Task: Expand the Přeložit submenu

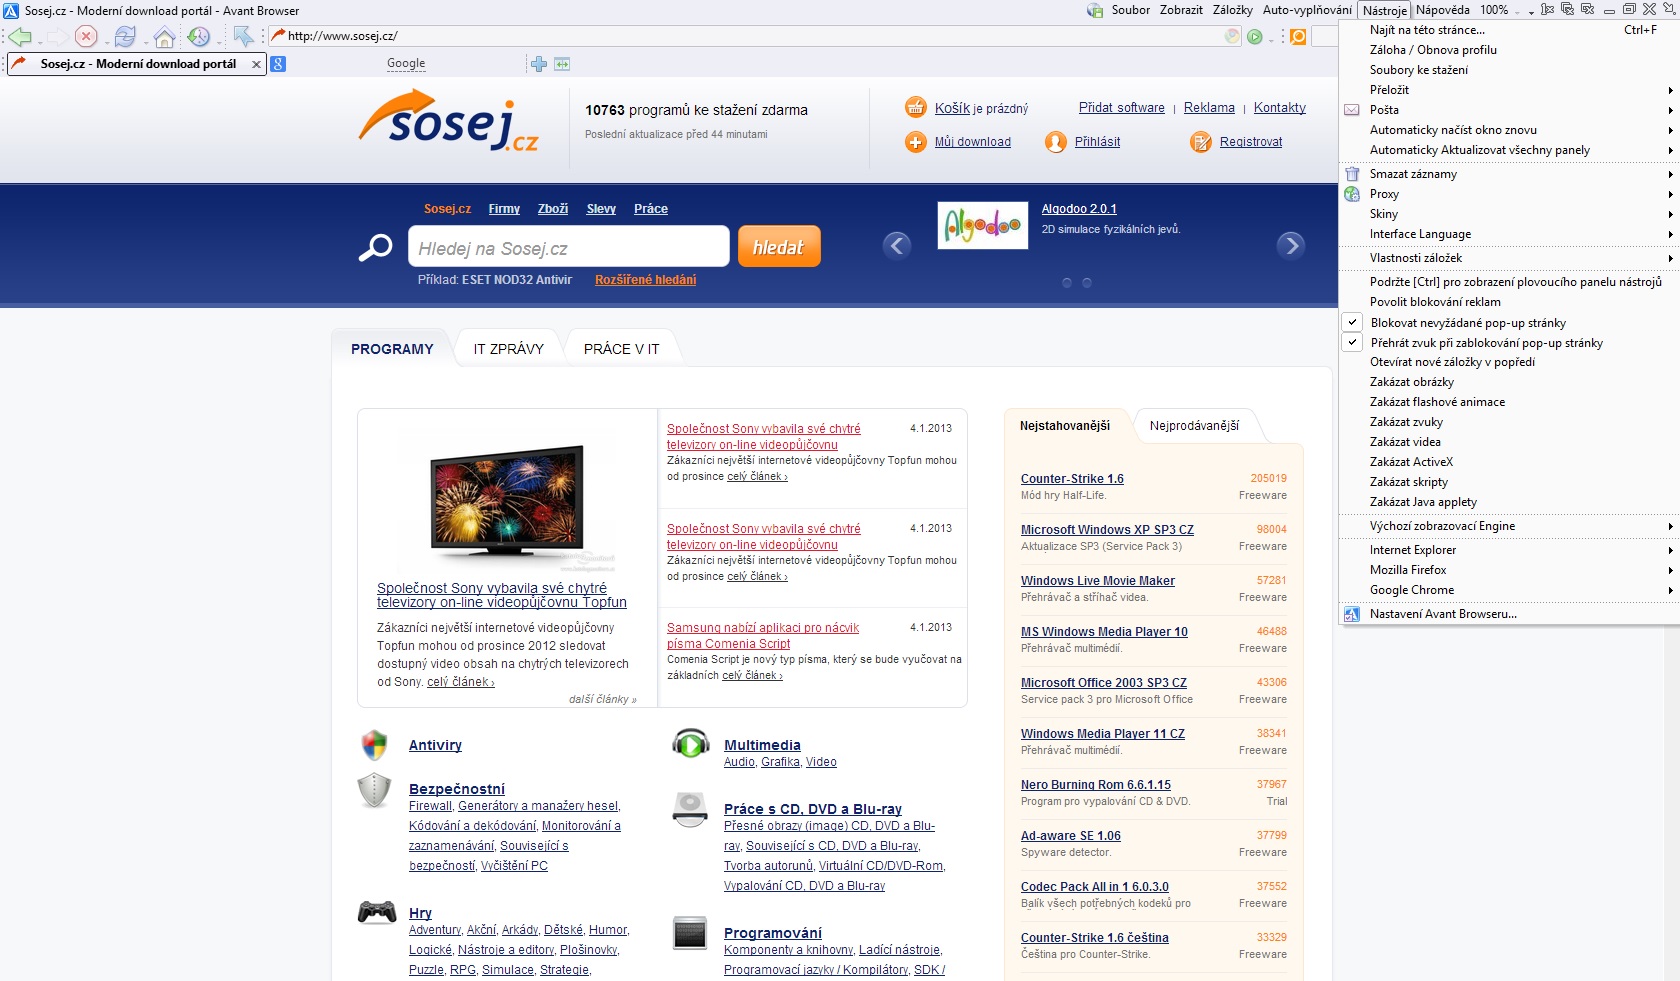Action: click(x=1509, y=90)
